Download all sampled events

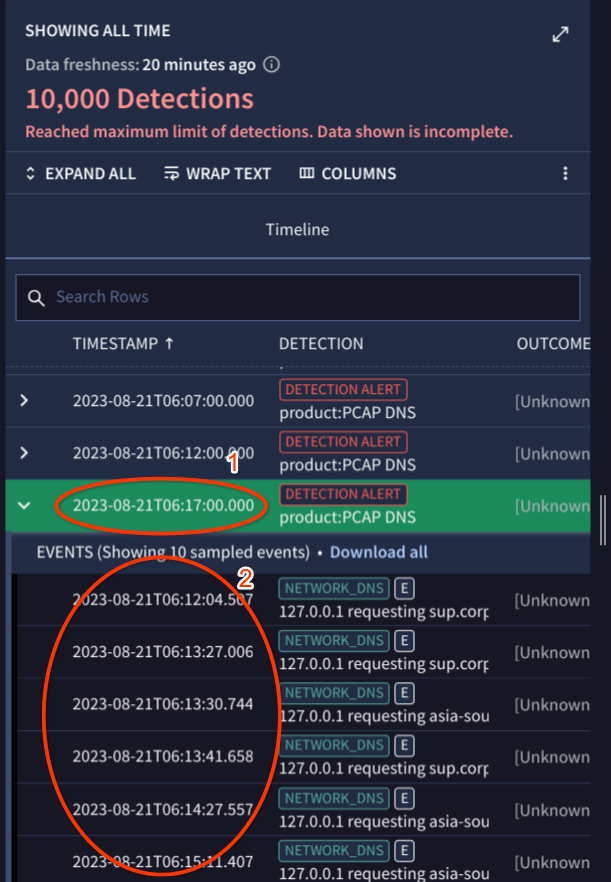(378, 552)
